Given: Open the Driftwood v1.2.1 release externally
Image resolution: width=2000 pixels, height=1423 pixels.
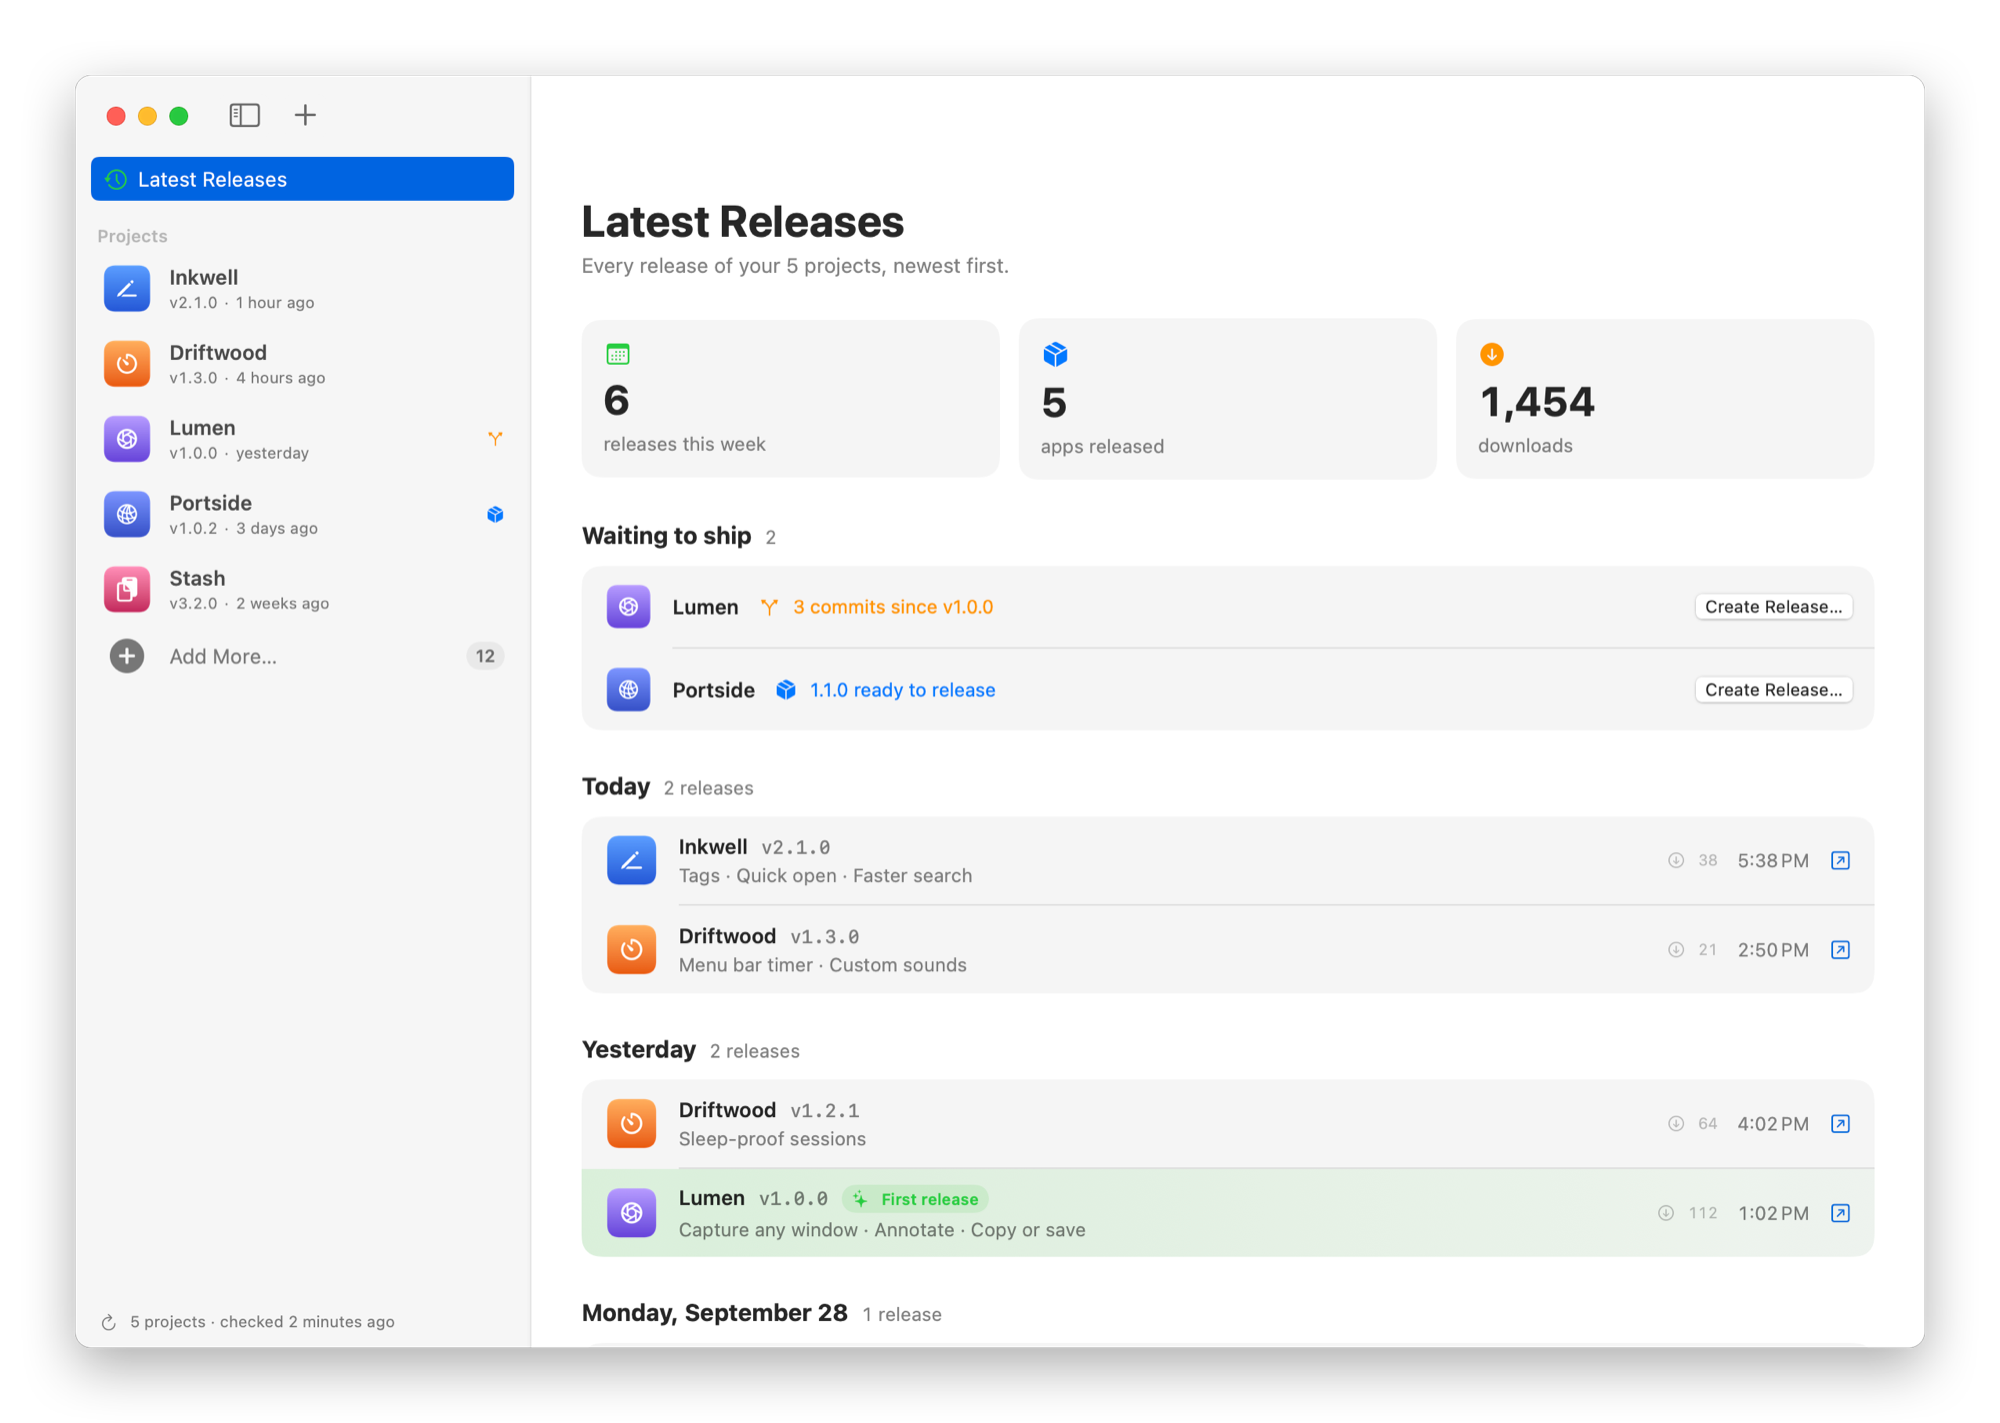Looking at the screenshot, I should tap(1840, 1124).
